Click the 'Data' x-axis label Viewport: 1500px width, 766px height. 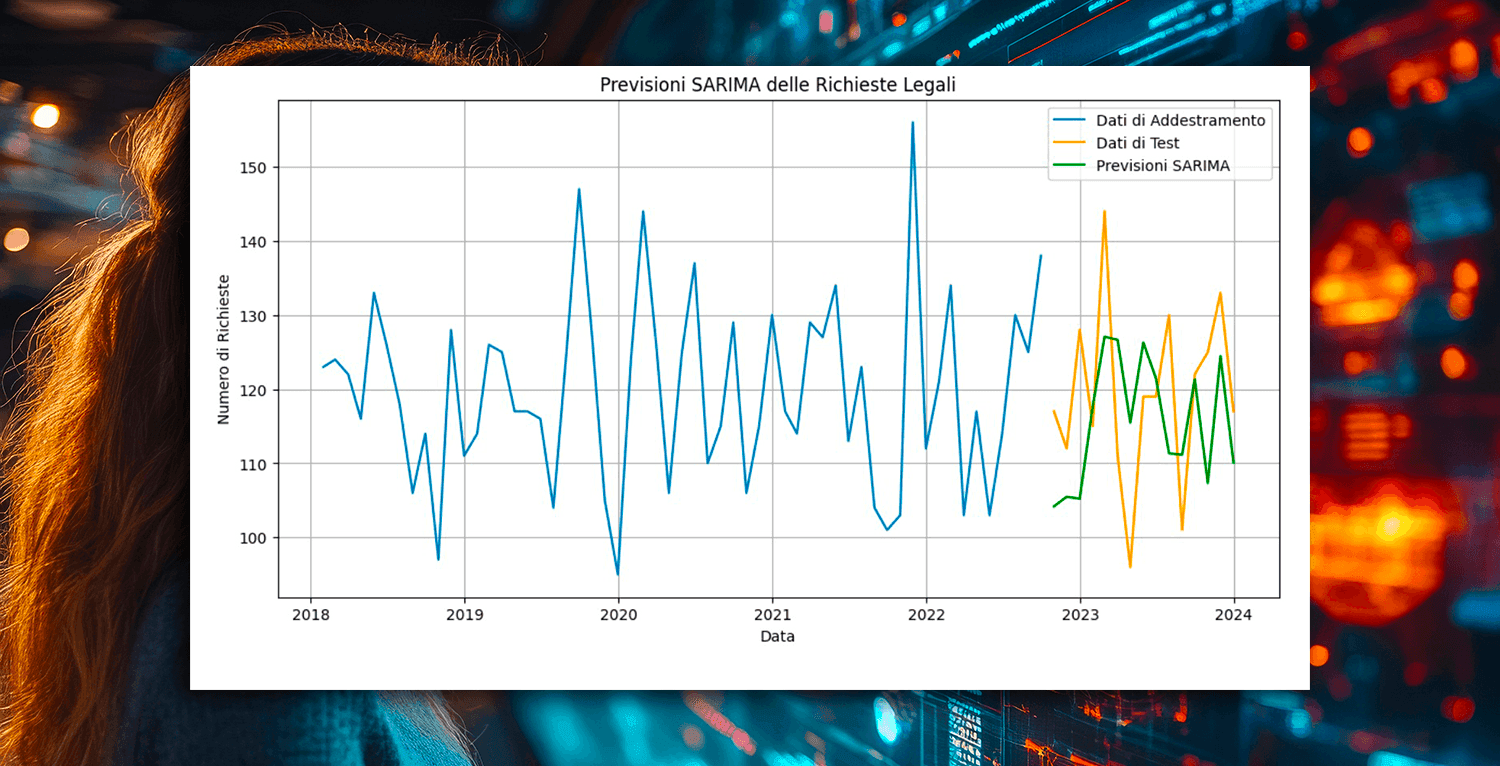click(x=777, y=636)
